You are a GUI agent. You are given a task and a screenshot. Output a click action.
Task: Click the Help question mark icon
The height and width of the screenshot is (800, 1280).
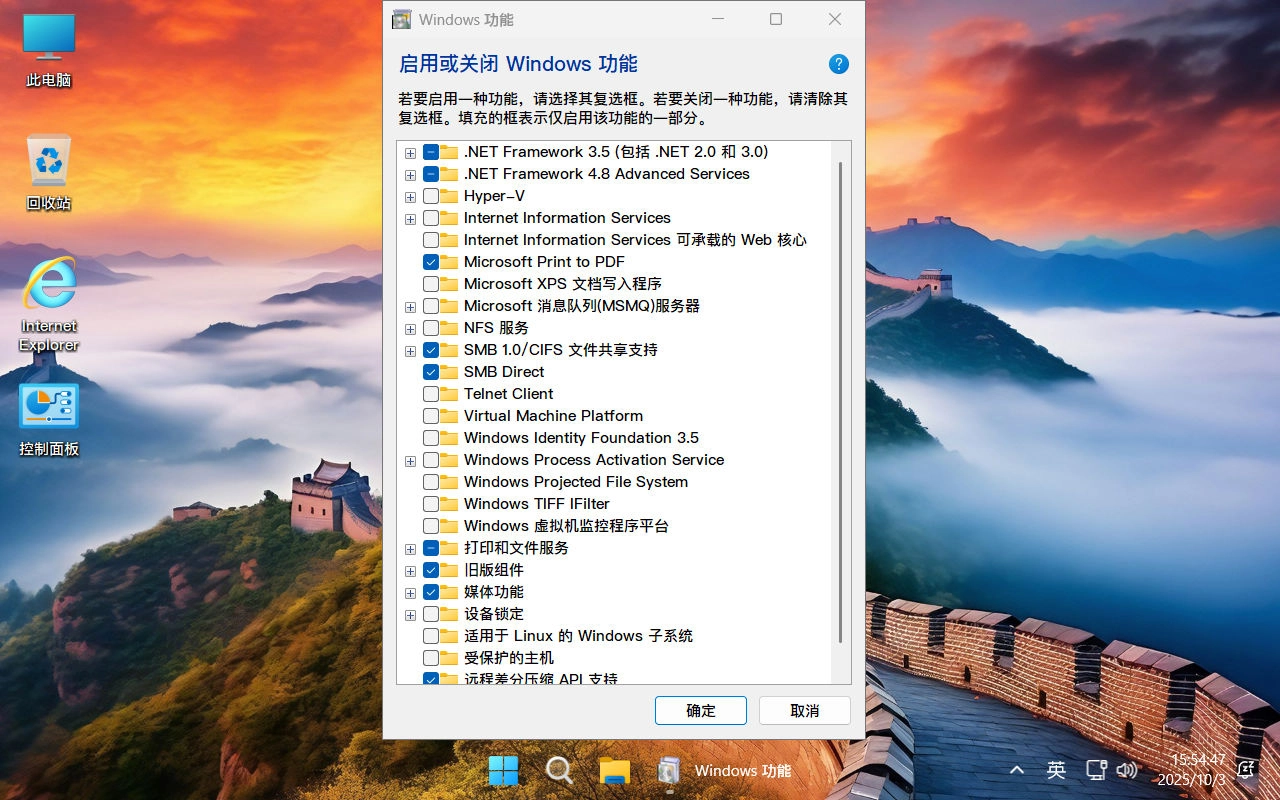839,63
